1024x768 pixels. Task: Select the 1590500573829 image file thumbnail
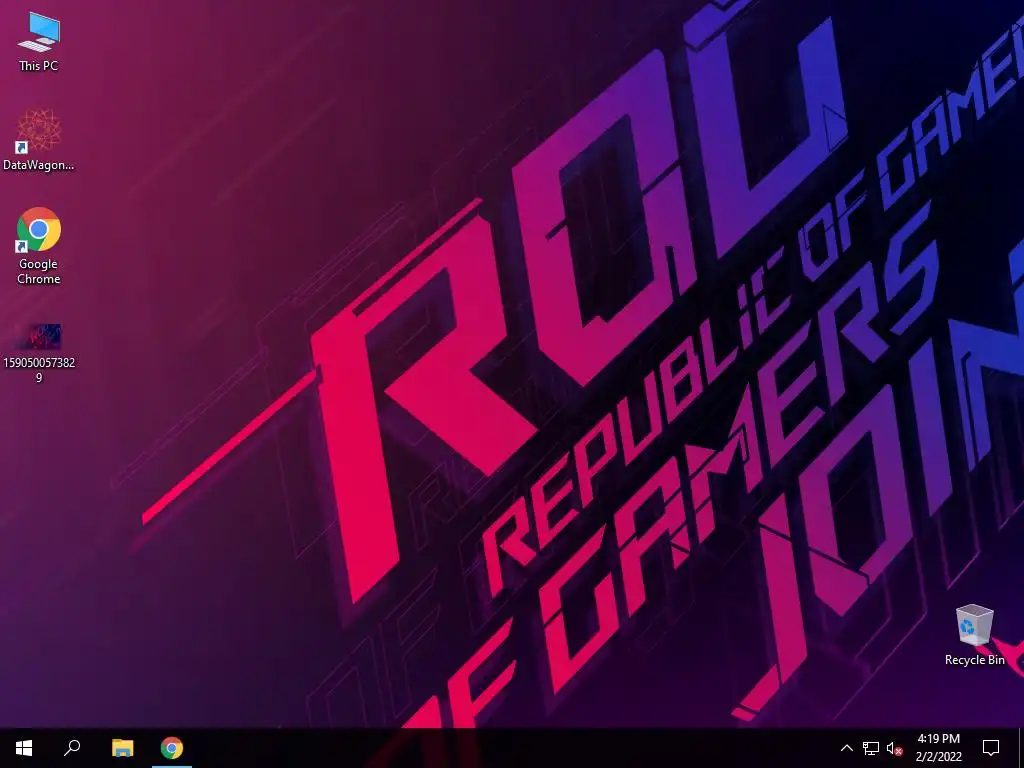39,353
